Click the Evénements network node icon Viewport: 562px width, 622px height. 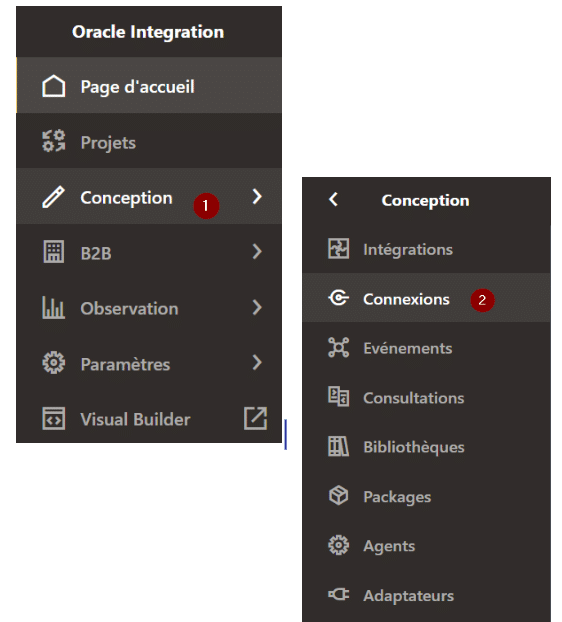coord(338,347)
